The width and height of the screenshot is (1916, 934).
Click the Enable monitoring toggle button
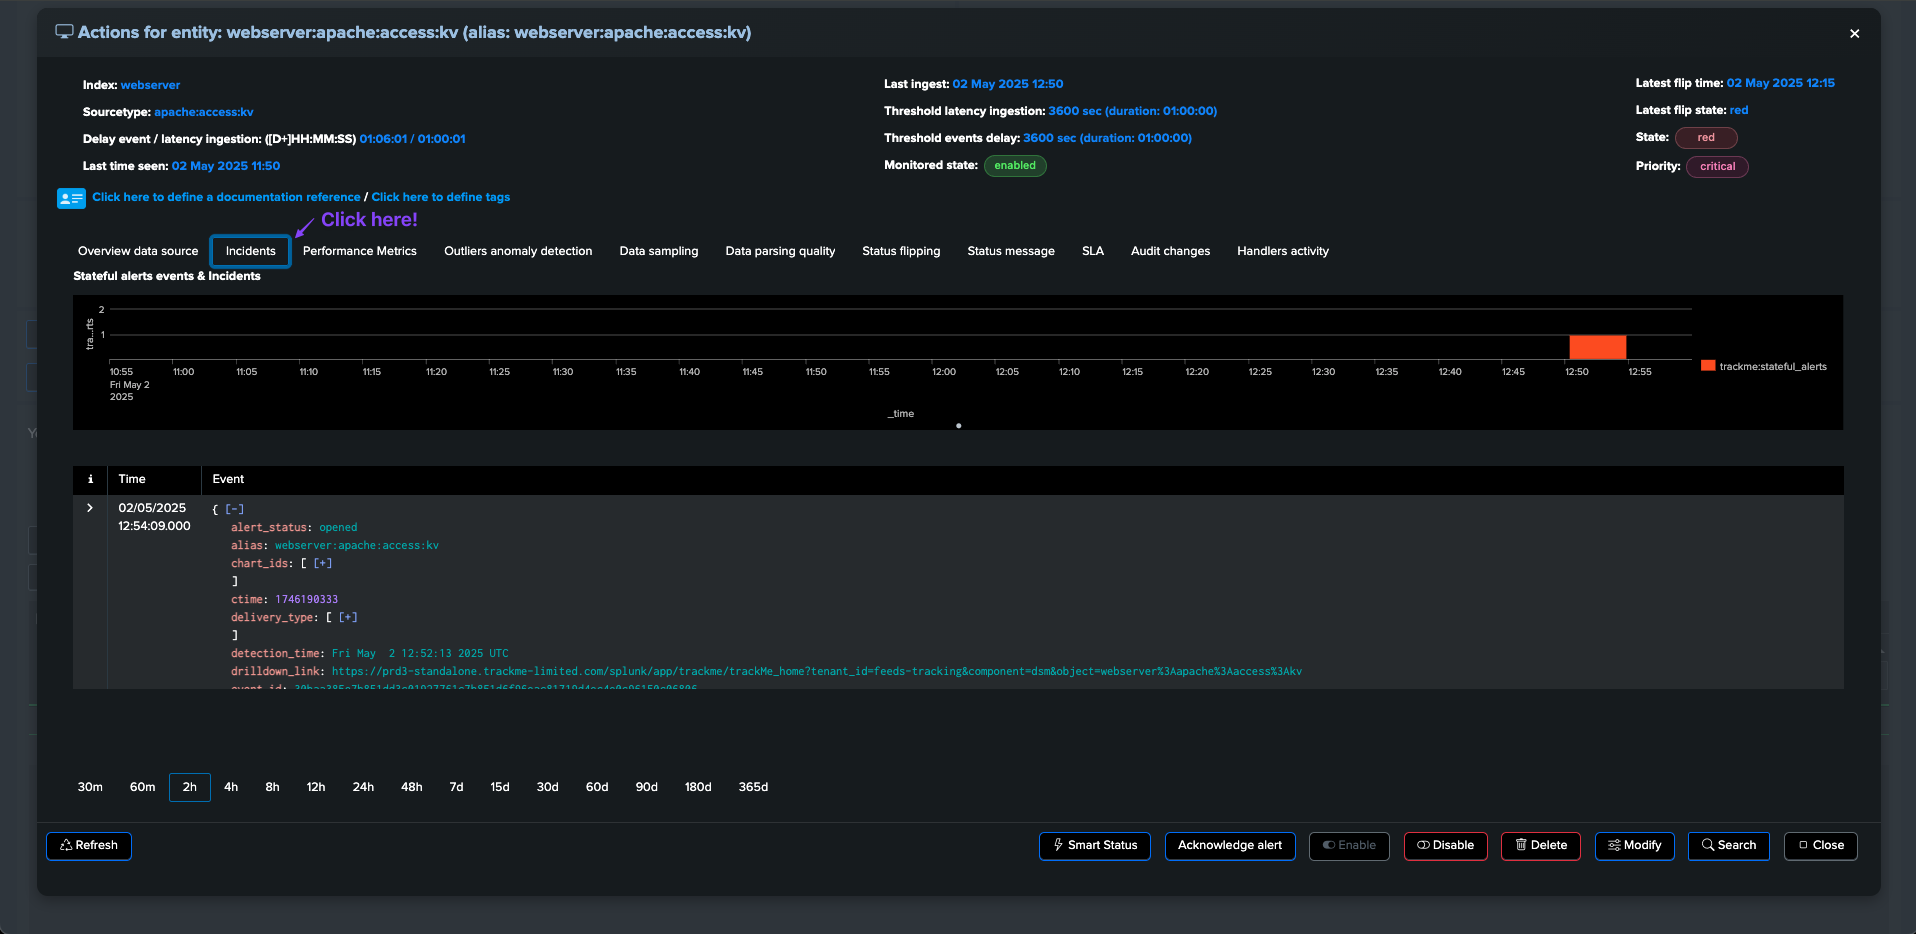(1349, 846)
